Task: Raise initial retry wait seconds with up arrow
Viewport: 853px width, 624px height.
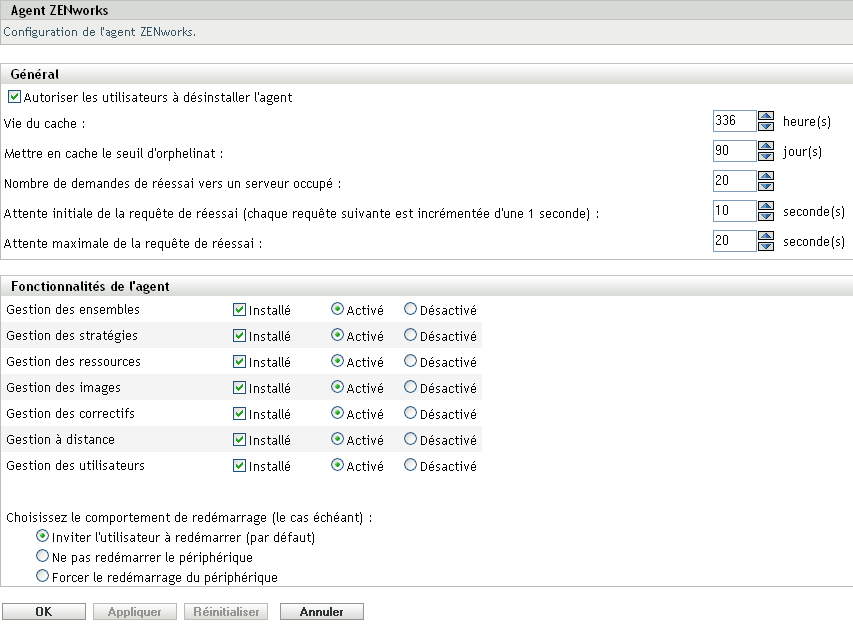Action: 767,206
